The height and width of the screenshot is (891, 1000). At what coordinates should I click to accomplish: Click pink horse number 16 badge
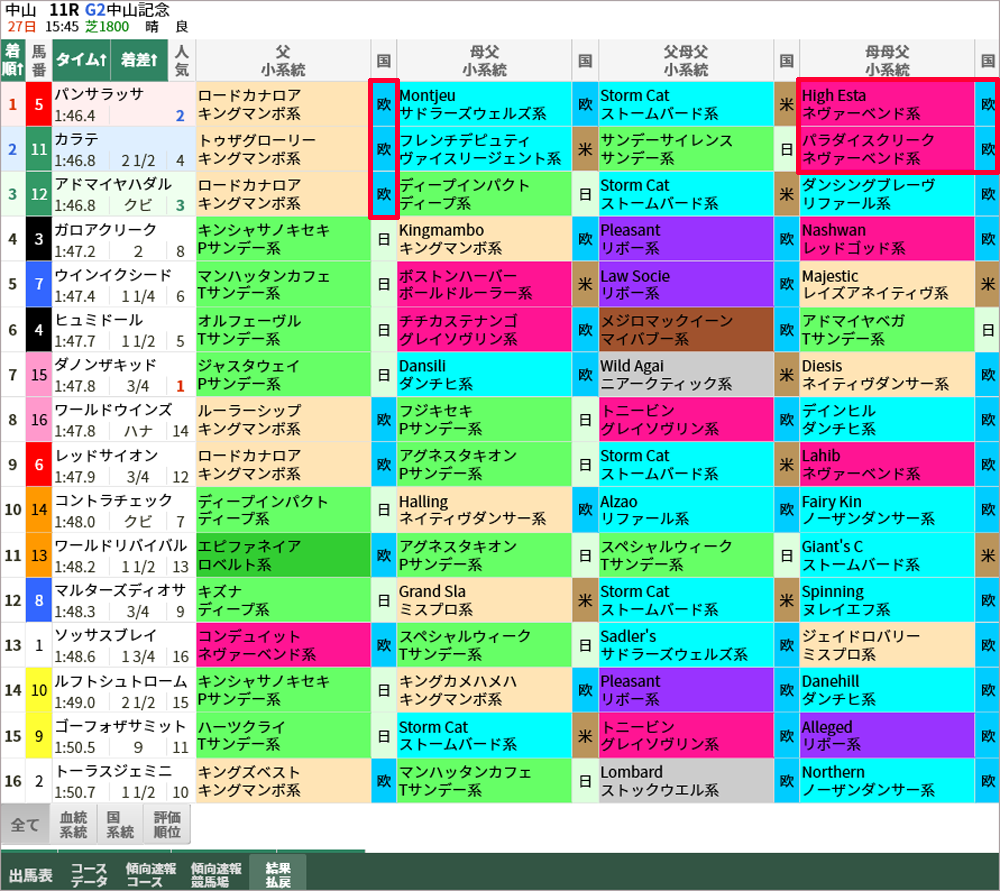(39, 420)
